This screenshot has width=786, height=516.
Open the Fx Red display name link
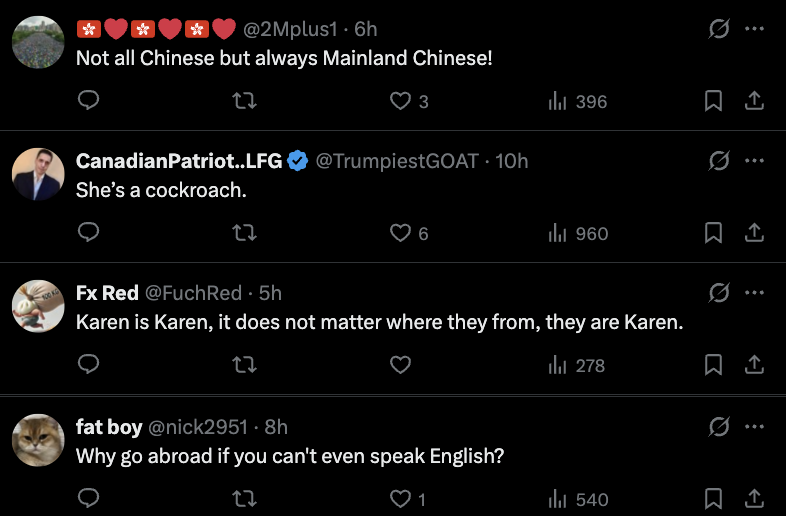point(107,293)
